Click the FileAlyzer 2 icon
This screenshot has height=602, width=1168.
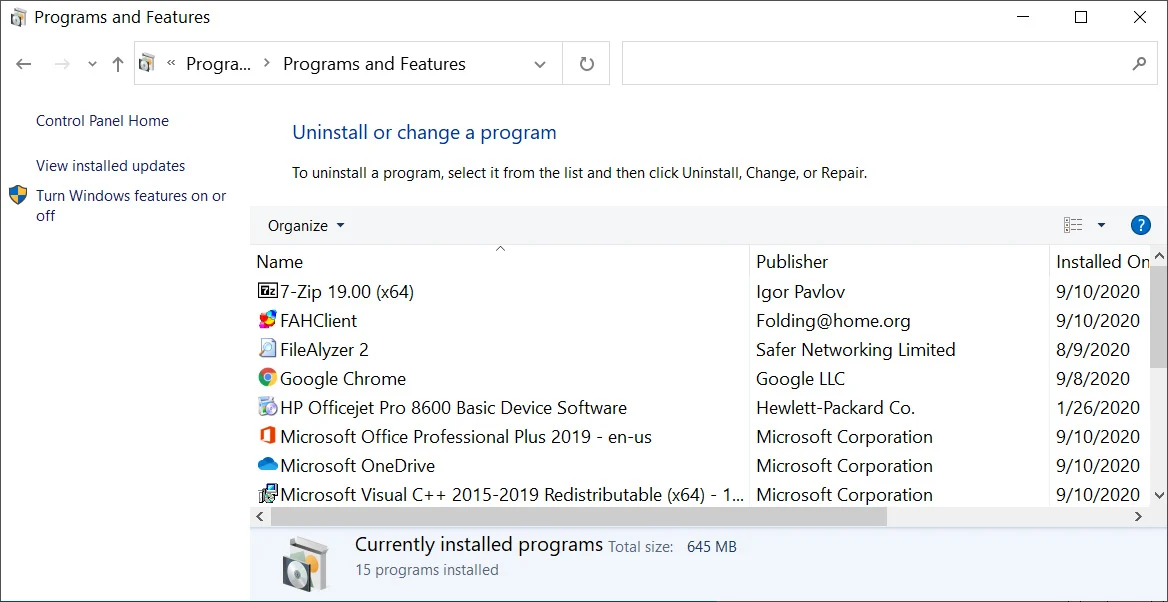[x=267, y=349]
